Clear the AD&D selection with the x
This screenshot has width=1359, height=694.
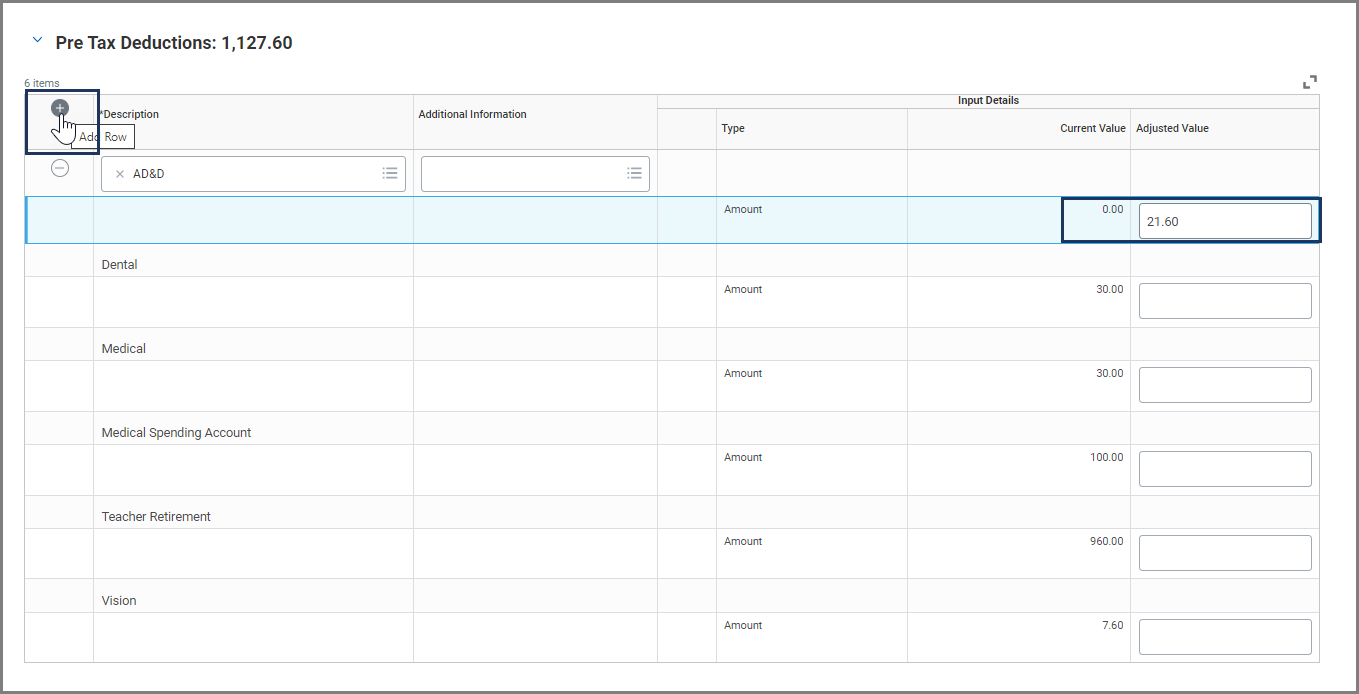(120, 174)
